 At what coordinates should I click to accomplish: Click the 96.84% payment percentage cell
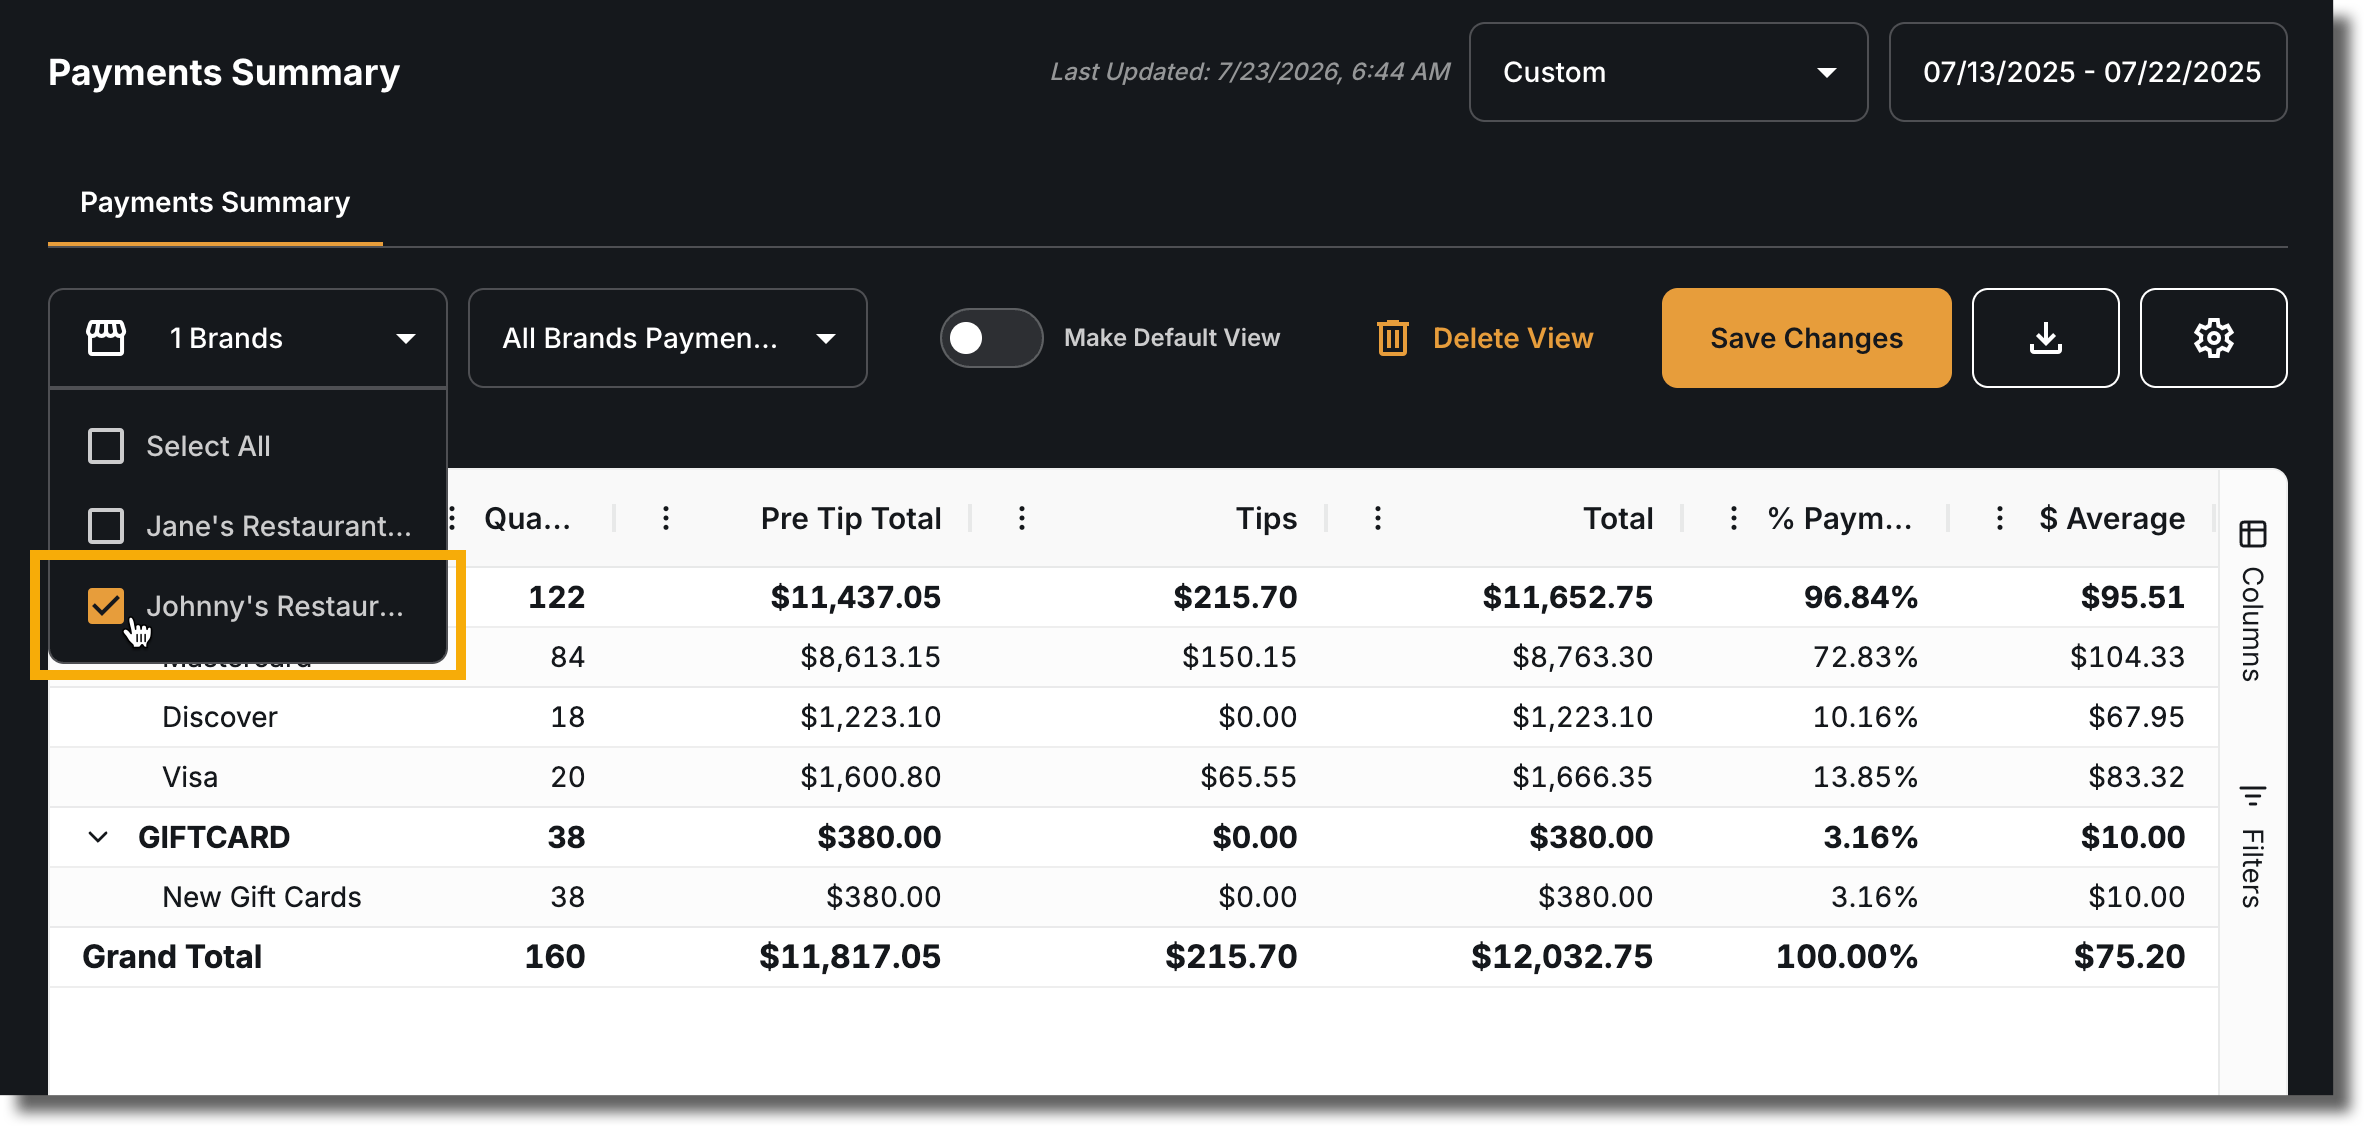[x=1861, y=597]
